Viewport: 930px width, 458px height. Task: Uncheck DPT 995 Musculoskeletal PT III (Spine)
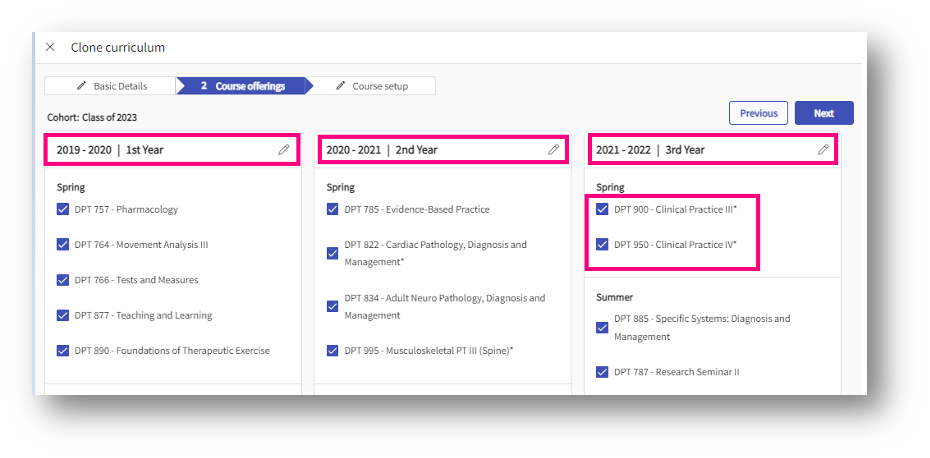pyautogui.click(x=333, y=351)
